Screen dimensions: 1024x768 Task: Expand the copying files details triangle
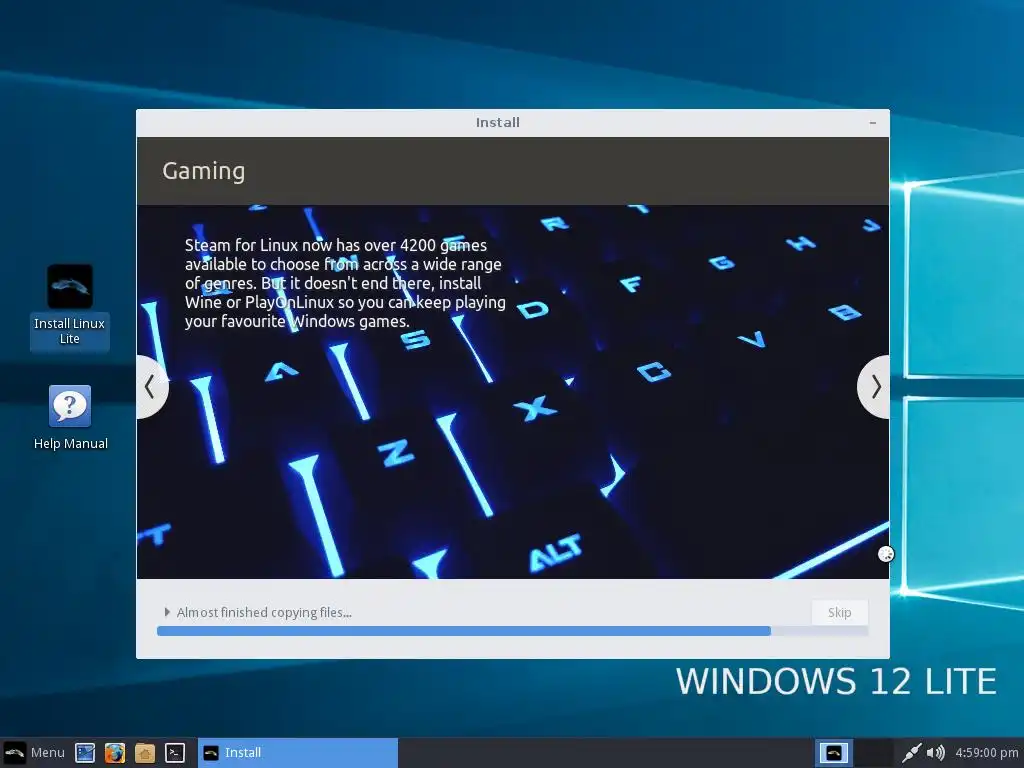click(x=167, y=612)
